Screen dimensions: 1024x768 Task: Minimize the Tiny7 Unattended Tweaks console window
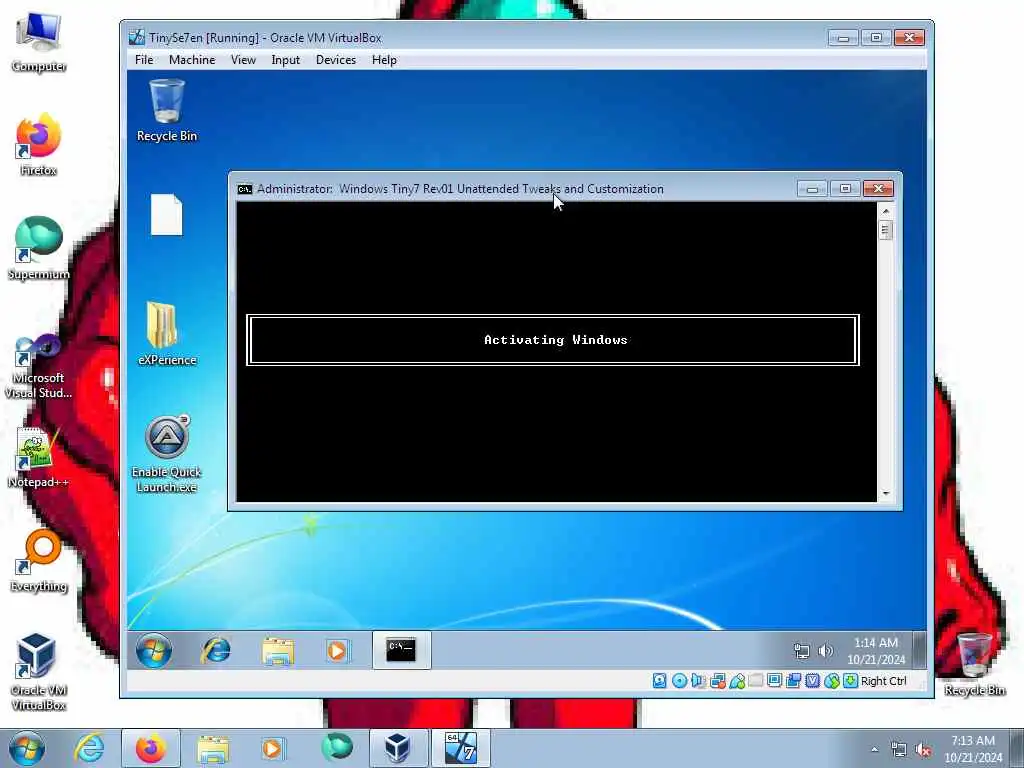(812, 189)
